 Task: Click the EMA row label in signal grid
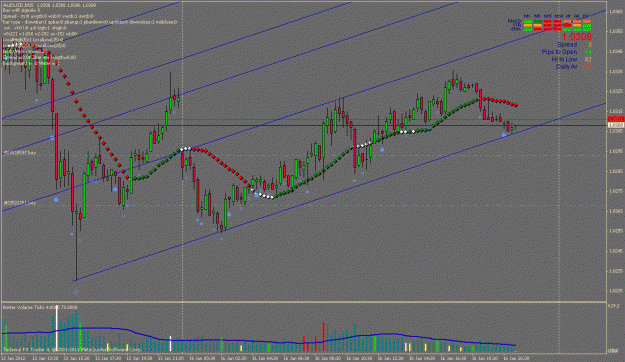517,29
